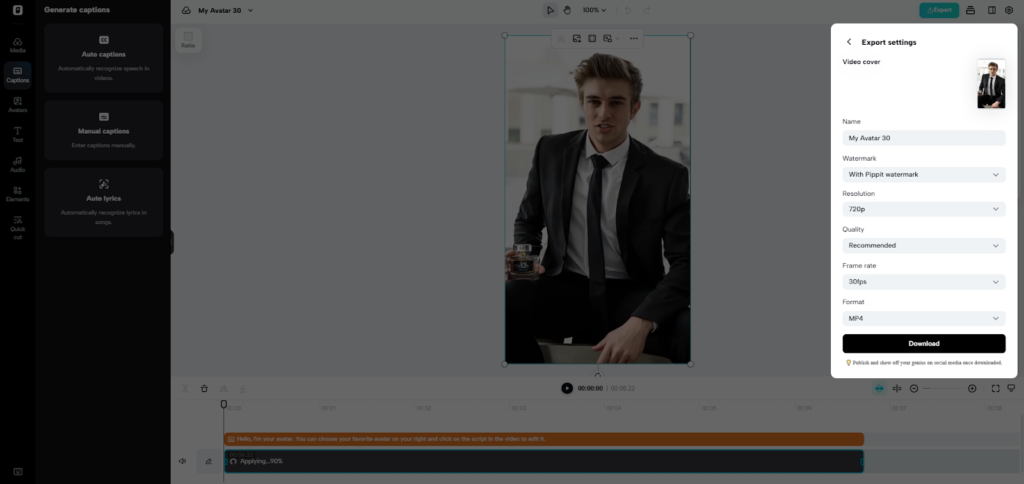Open the Audio panel in sidebar
Viewport: 1024px width, 484px height.
pyautogui.click(x=18, y=164)
